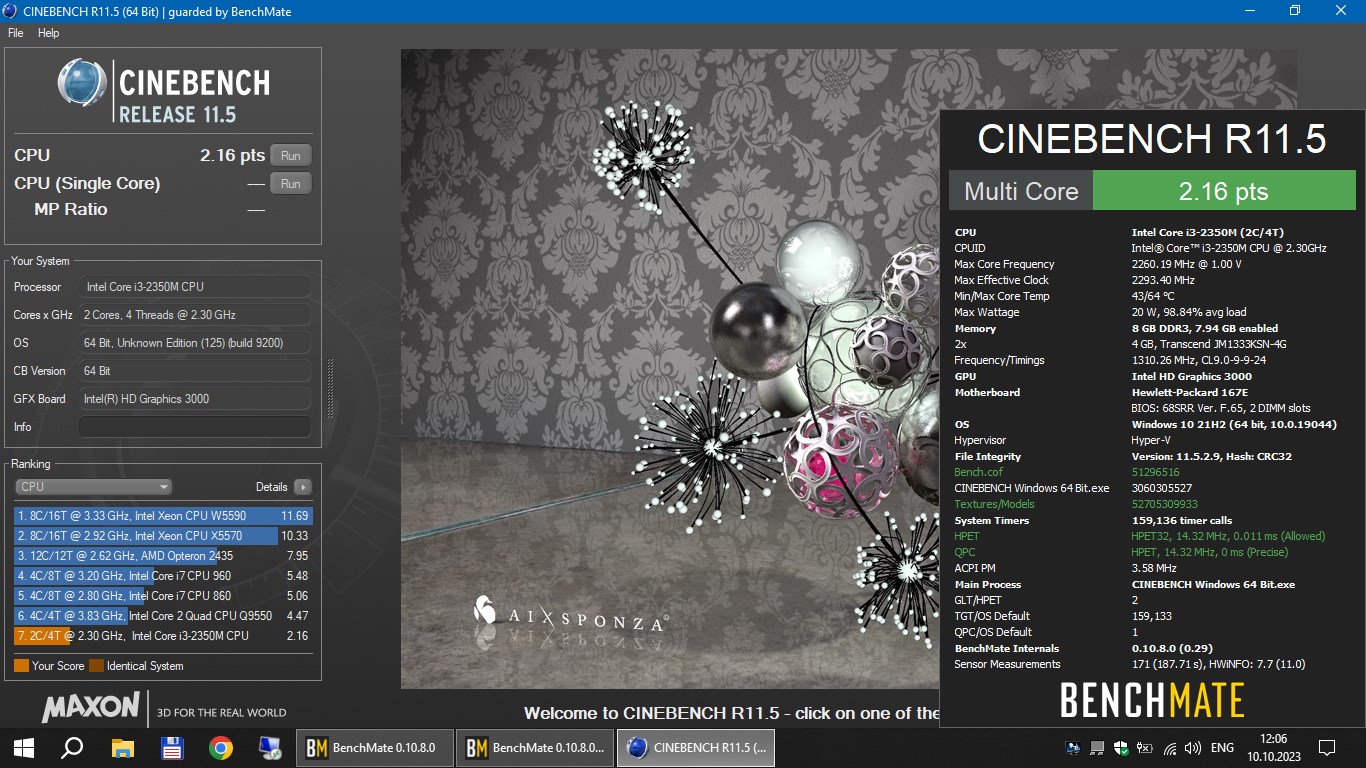Screen dimensions: 1366x768
Task: Select the Xeon CPU W5590 ranking row
Action: tap(163, 516)
